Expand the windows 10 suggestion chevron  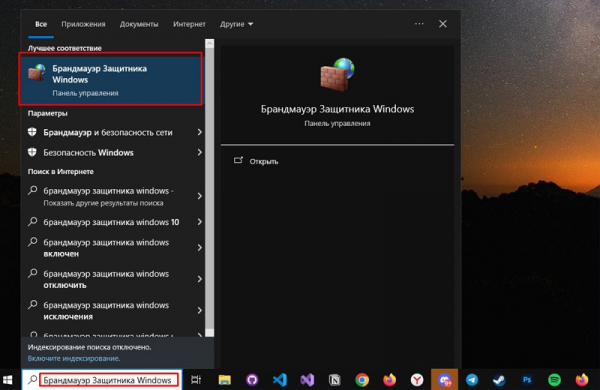click(199, 222)
